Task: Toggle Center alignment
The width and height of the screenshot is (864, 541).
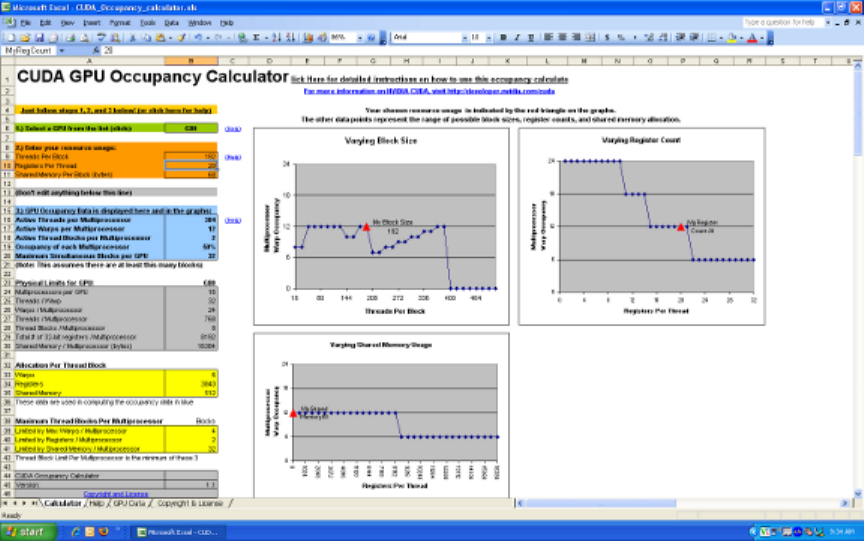Action: coord(561,37)
